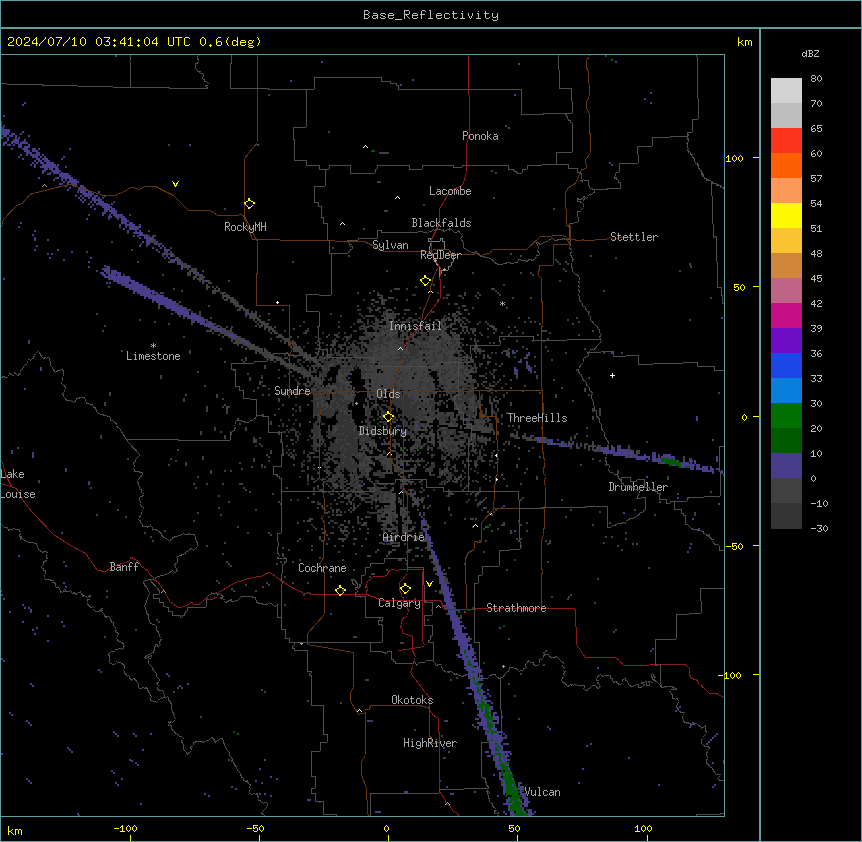Select the asterisk marker above Limestone
The height and width of the screenshot is (842, 862).
pyautogui.click(x=153, y=346)
